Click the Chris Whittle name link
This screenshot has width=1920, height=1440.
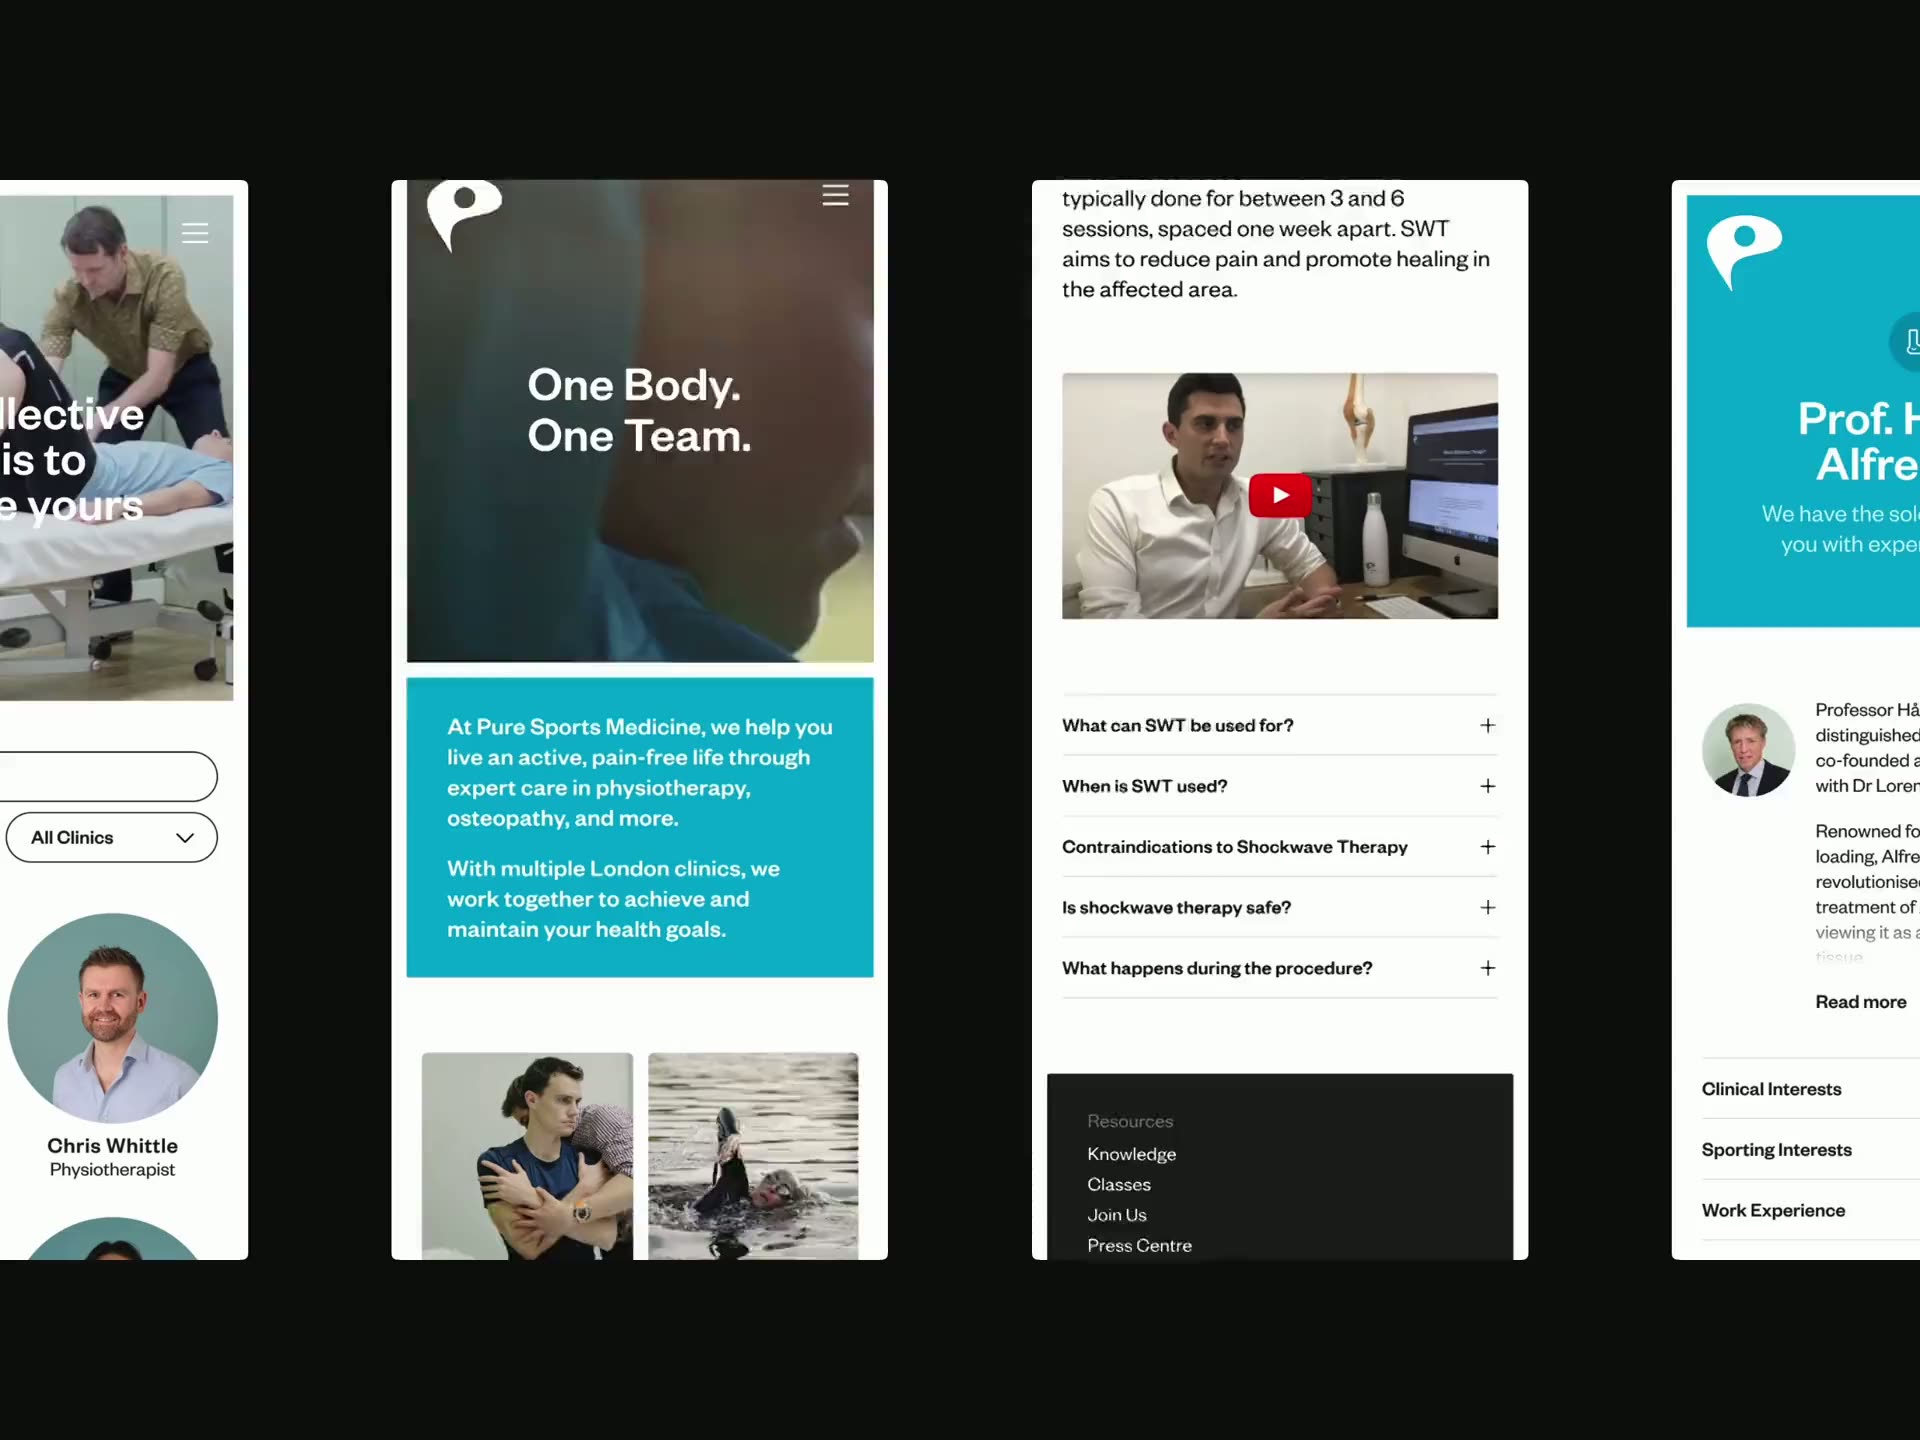pos(112,1146)
